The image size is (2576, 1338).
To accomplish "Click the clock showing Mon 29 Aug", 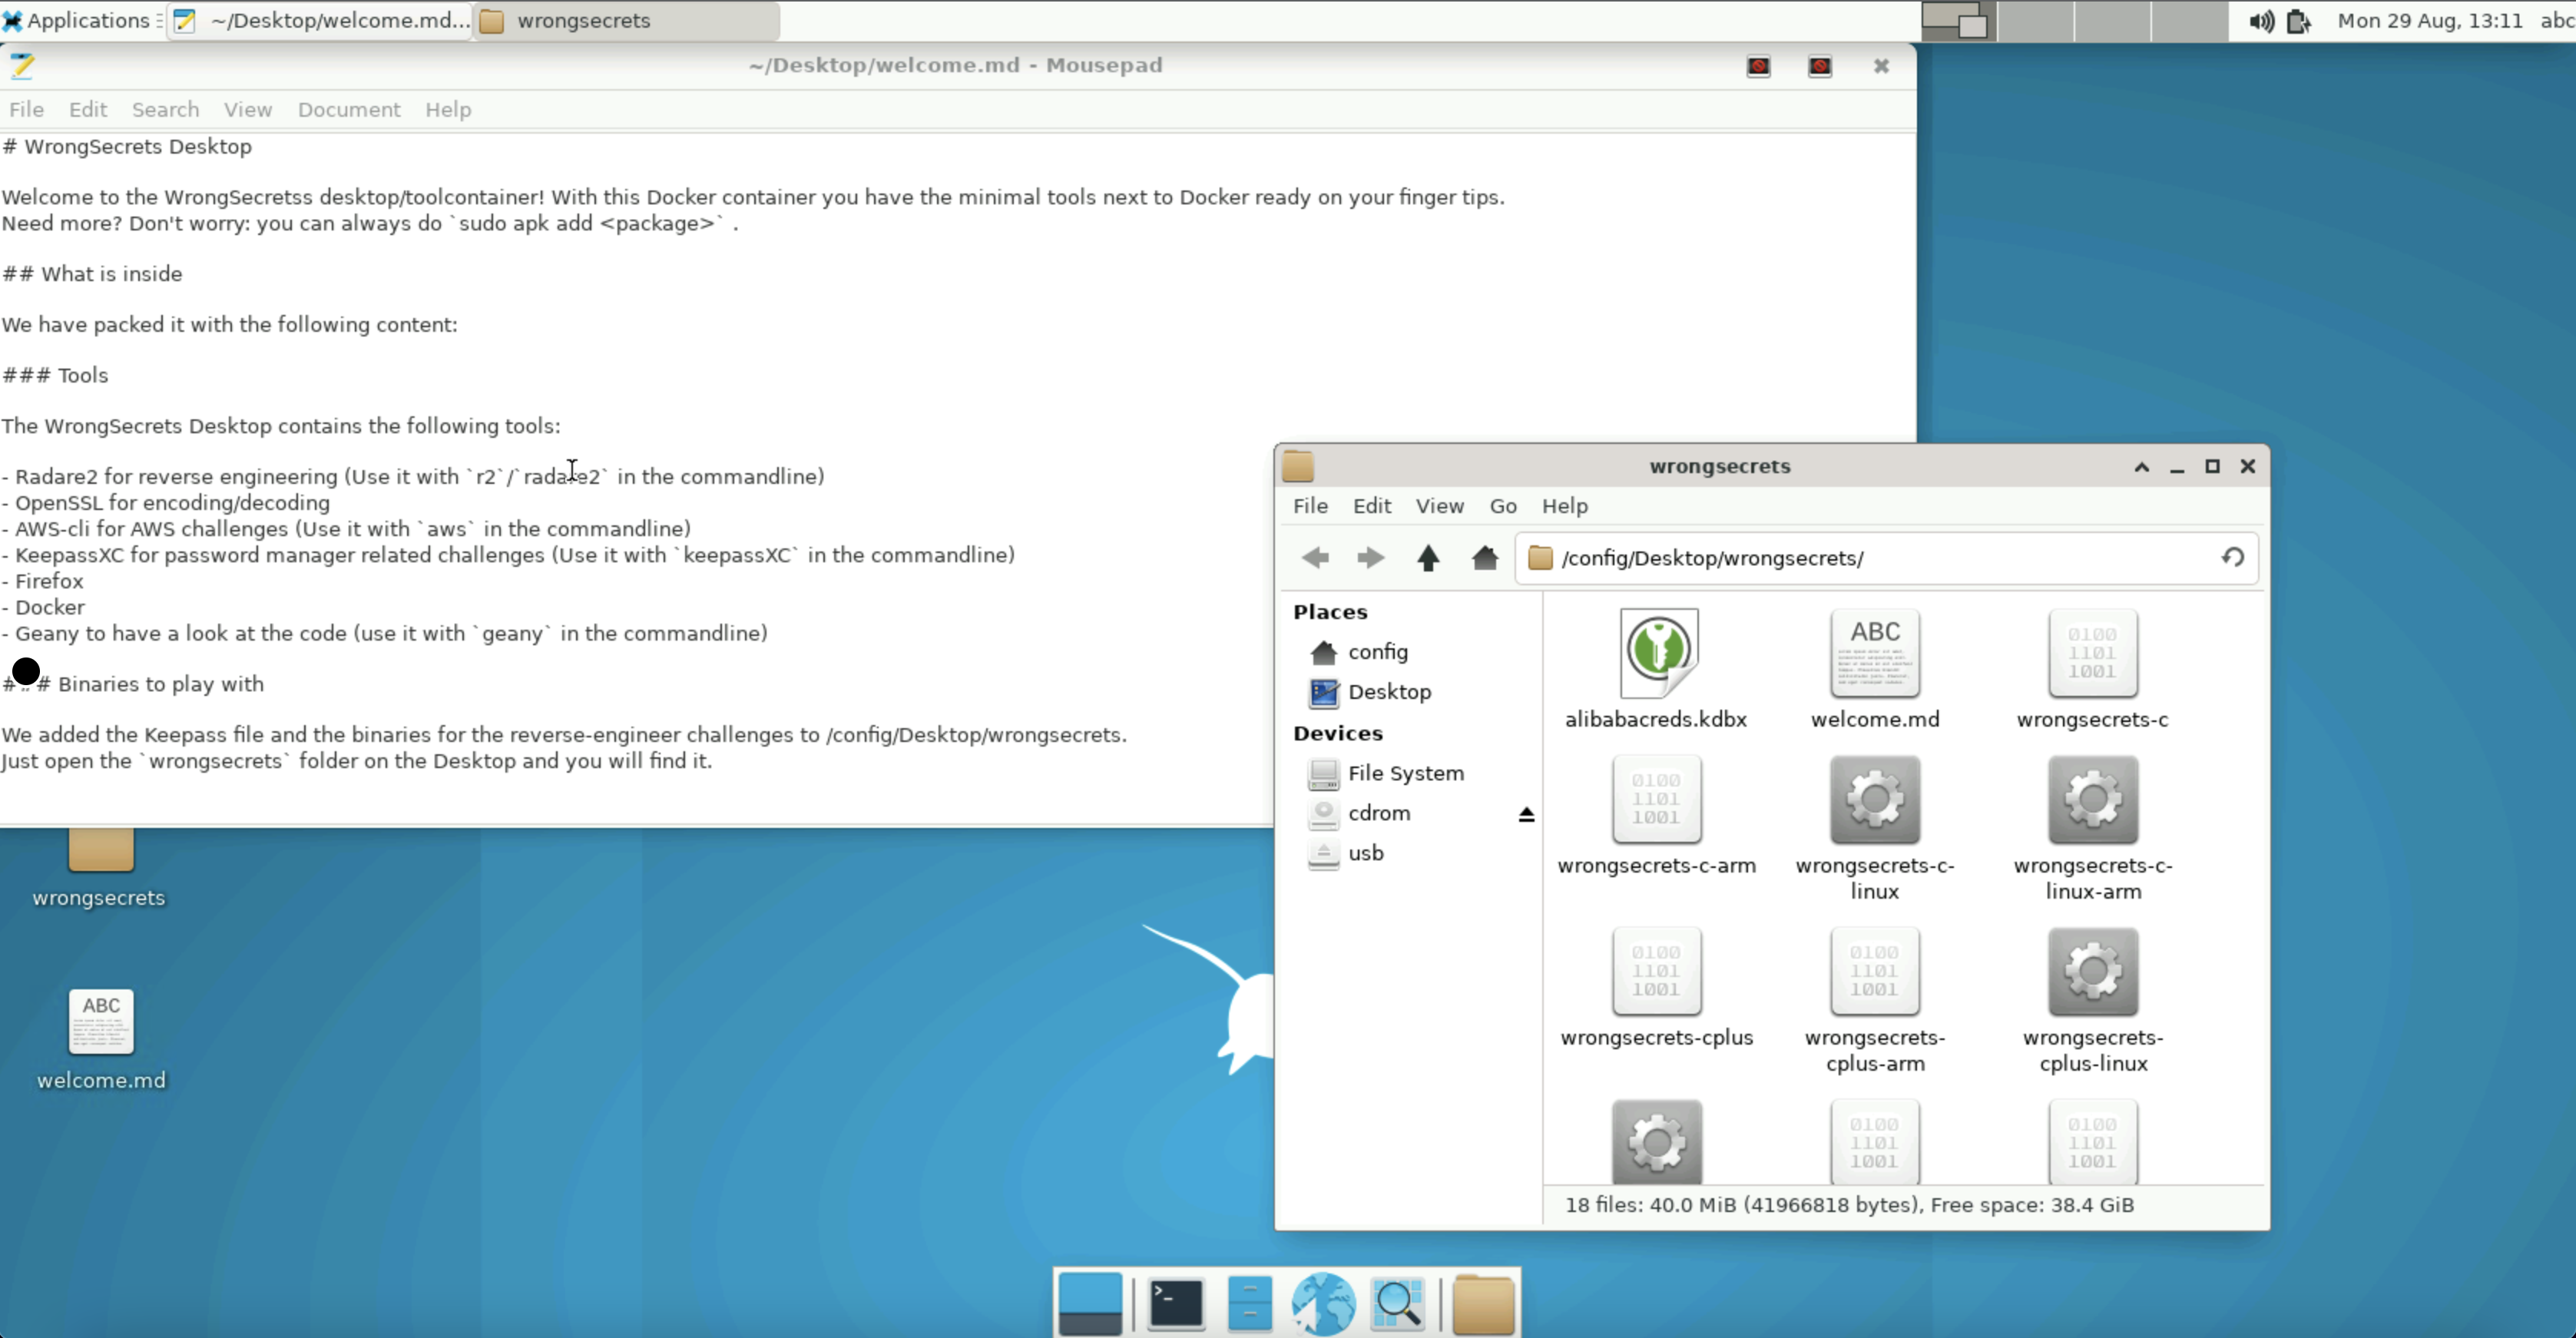I will [x=2430, y=20].
